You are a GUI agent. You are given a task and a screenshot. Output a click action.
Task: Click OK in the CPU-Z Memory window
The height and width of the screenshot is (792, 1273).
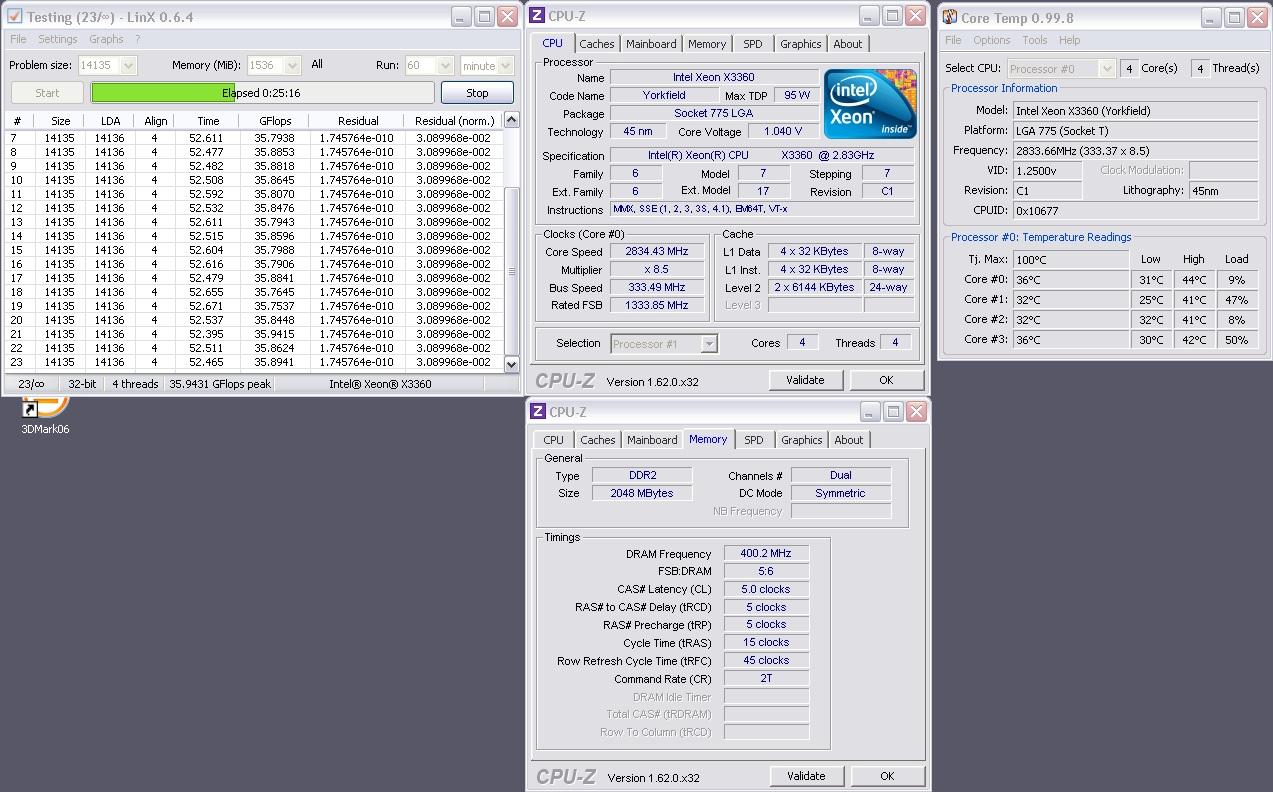(887, 776)
